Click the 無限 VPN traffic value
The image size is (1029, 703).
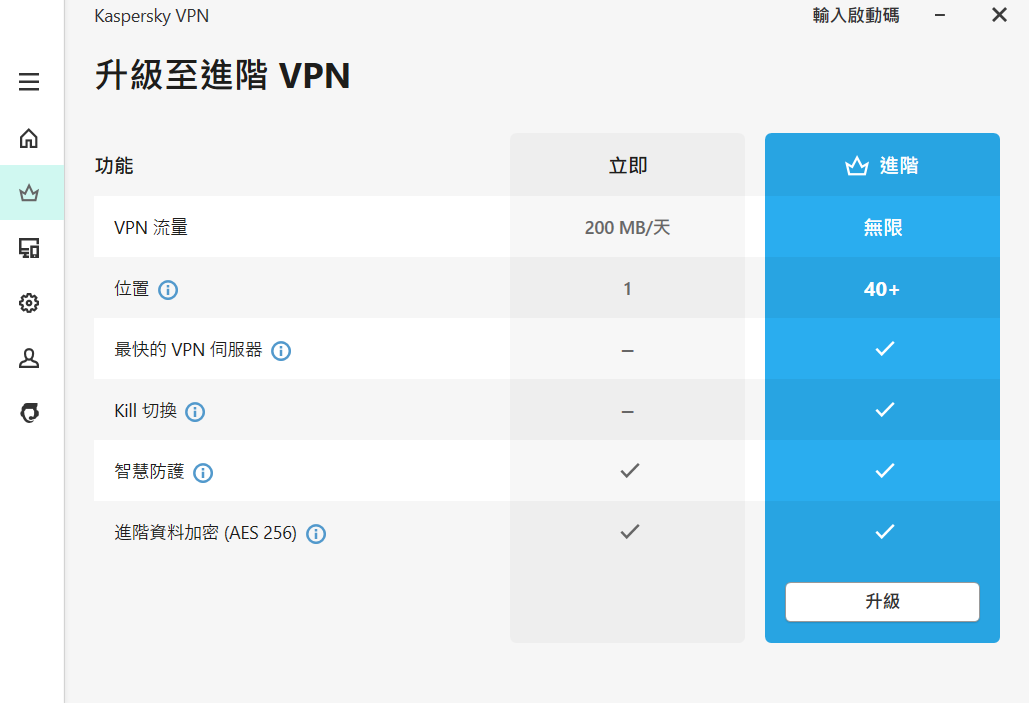coord(882,228)
